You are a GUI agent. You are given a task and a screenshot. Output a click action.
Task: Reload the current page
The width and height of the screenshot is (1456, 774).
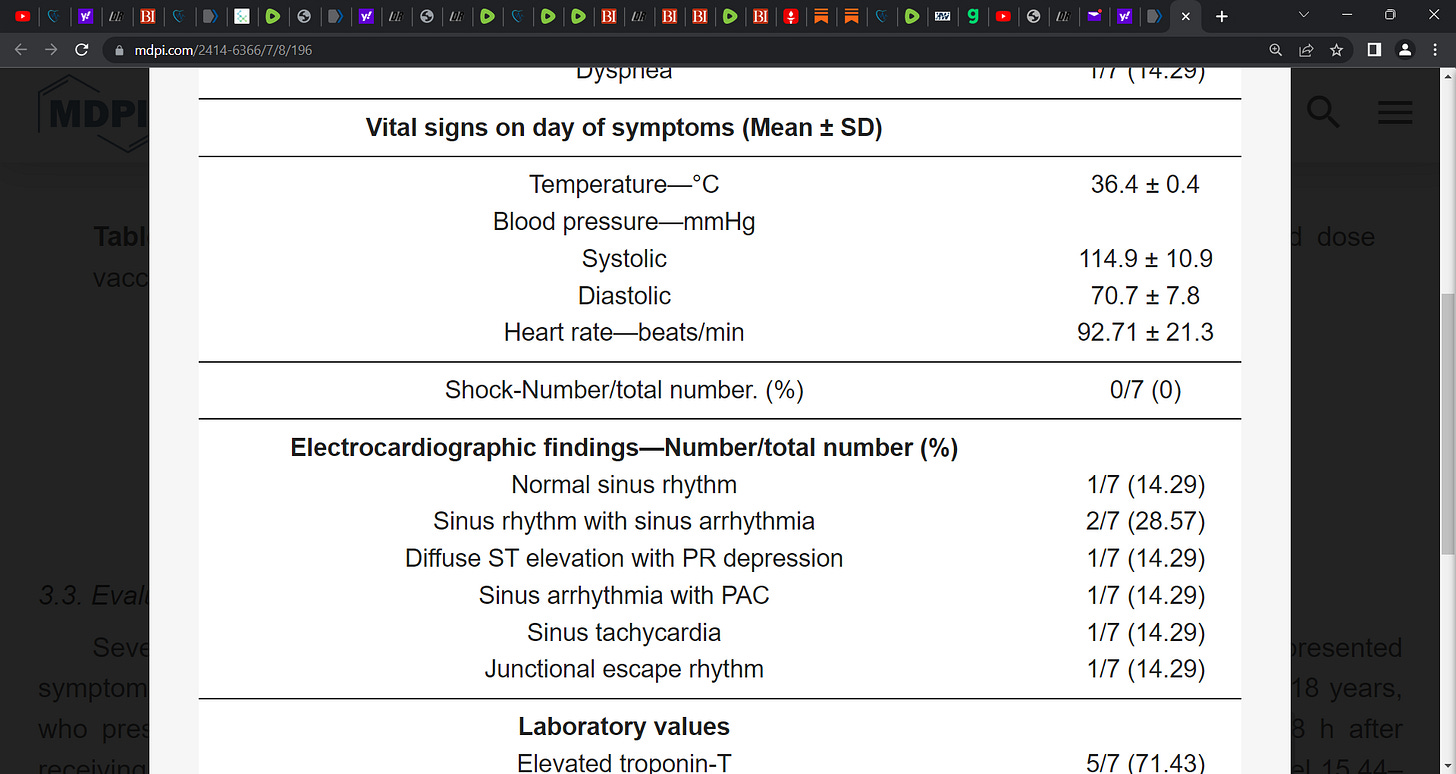click(x=82, y=49)
